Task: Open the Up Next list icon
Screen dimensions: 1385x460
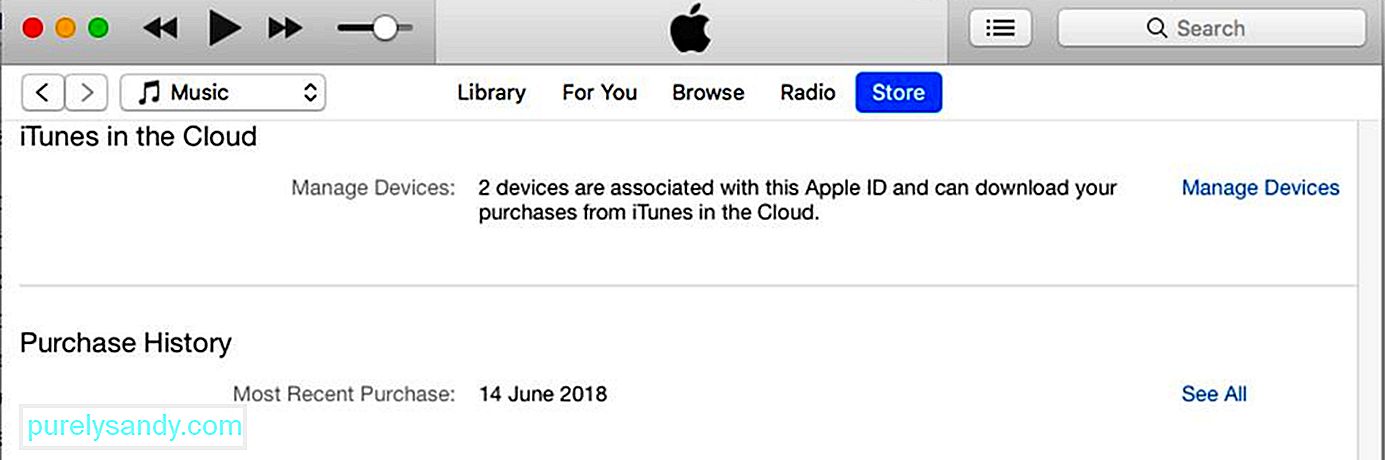Action: [1000, 28]
